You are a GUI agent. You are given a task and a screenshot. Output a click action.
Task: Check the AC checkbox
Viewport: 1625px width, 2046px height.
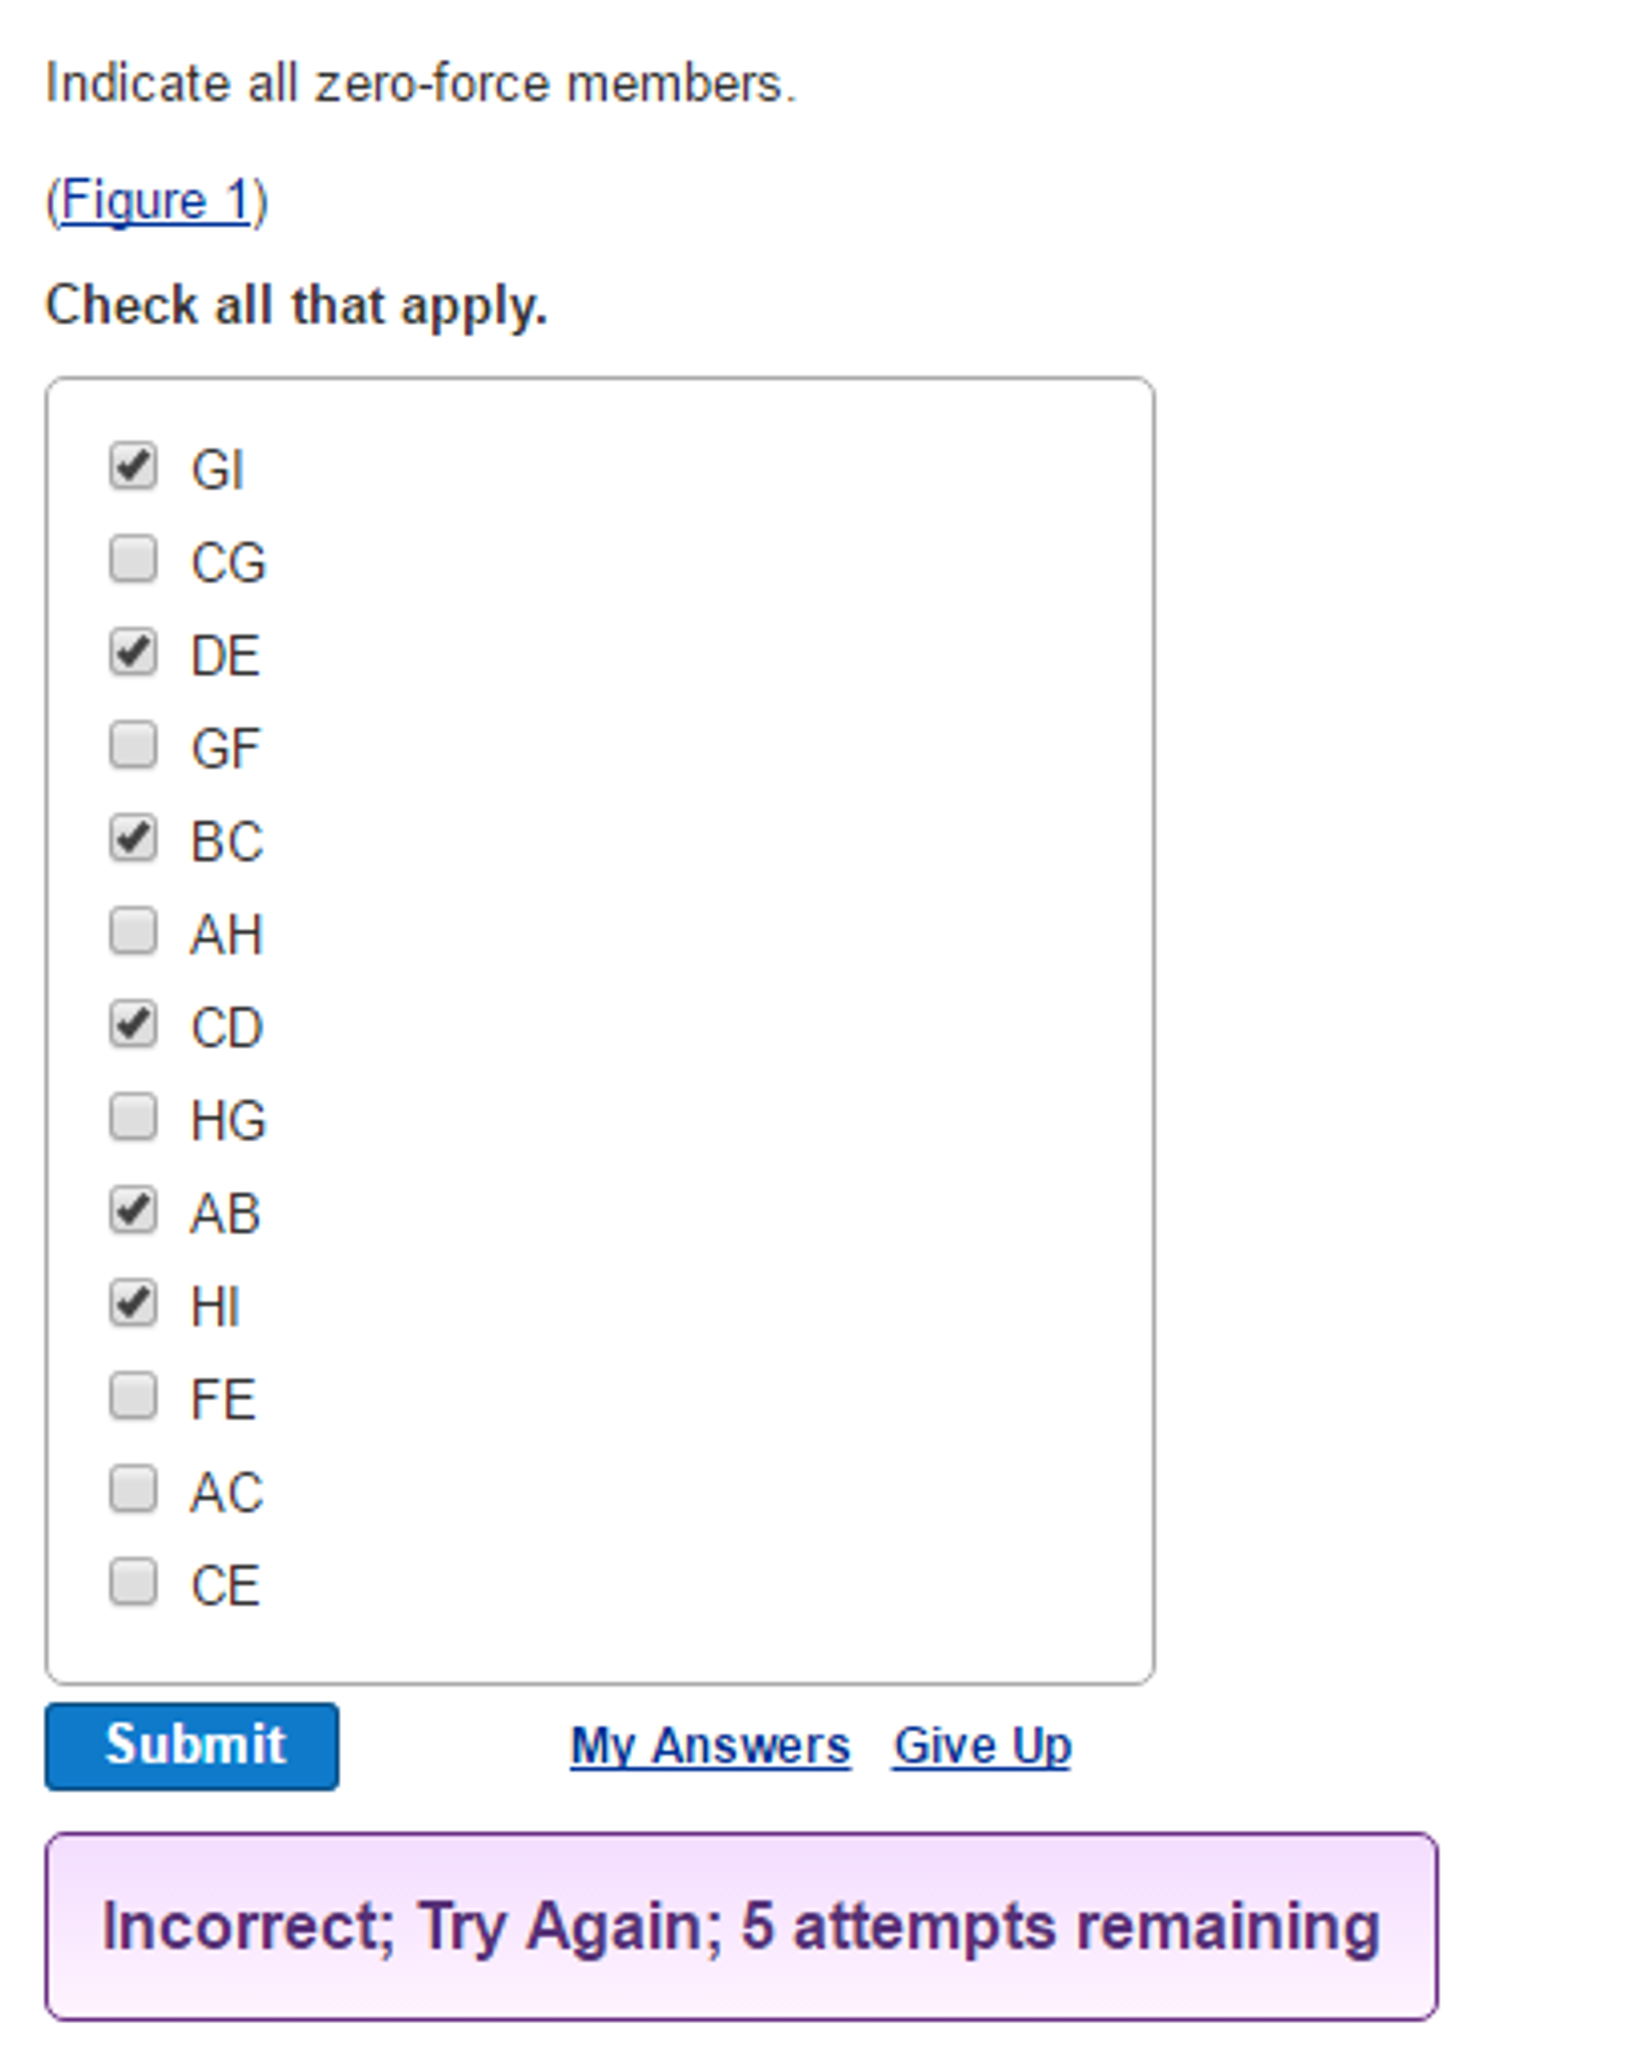point(131,1488)
